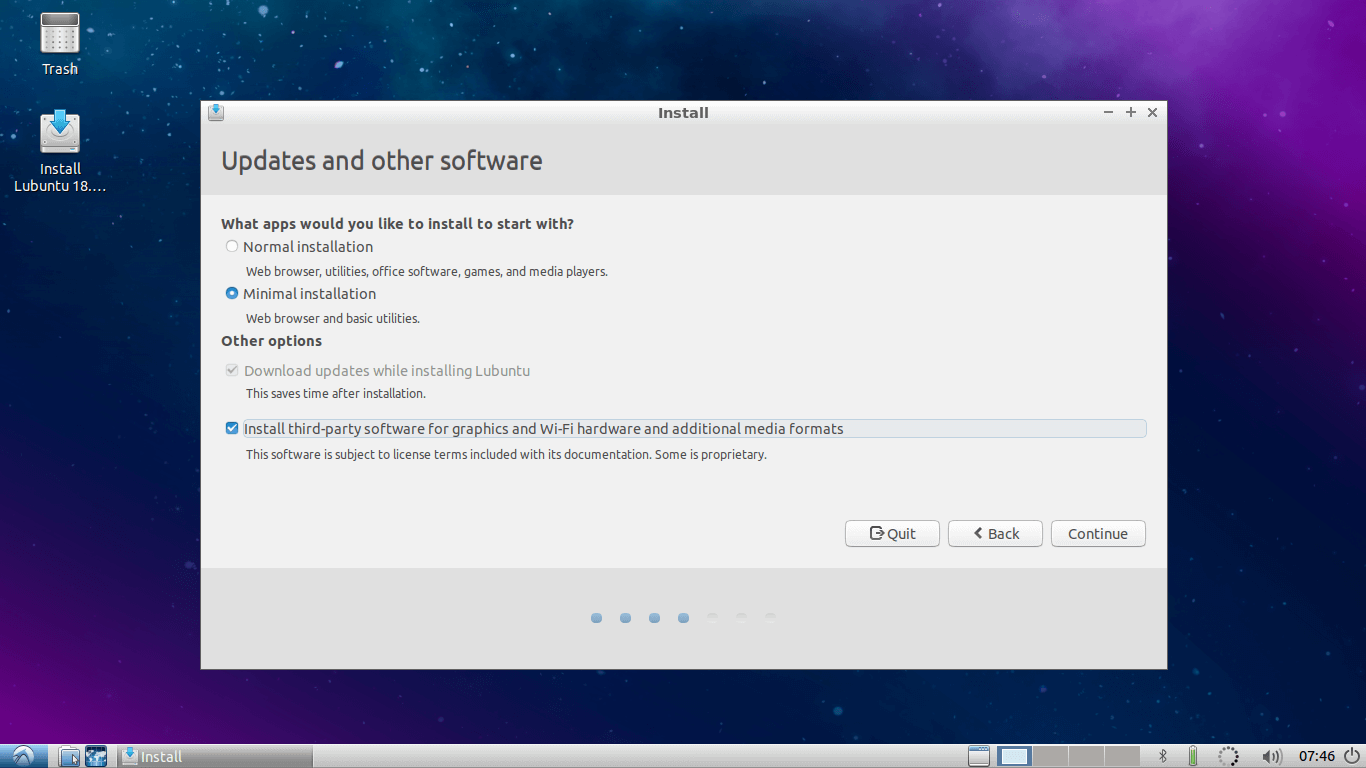The image size is (1366, 768).
Task: Click the network connection spinner icon
Action: click(x=1229, y=756)
